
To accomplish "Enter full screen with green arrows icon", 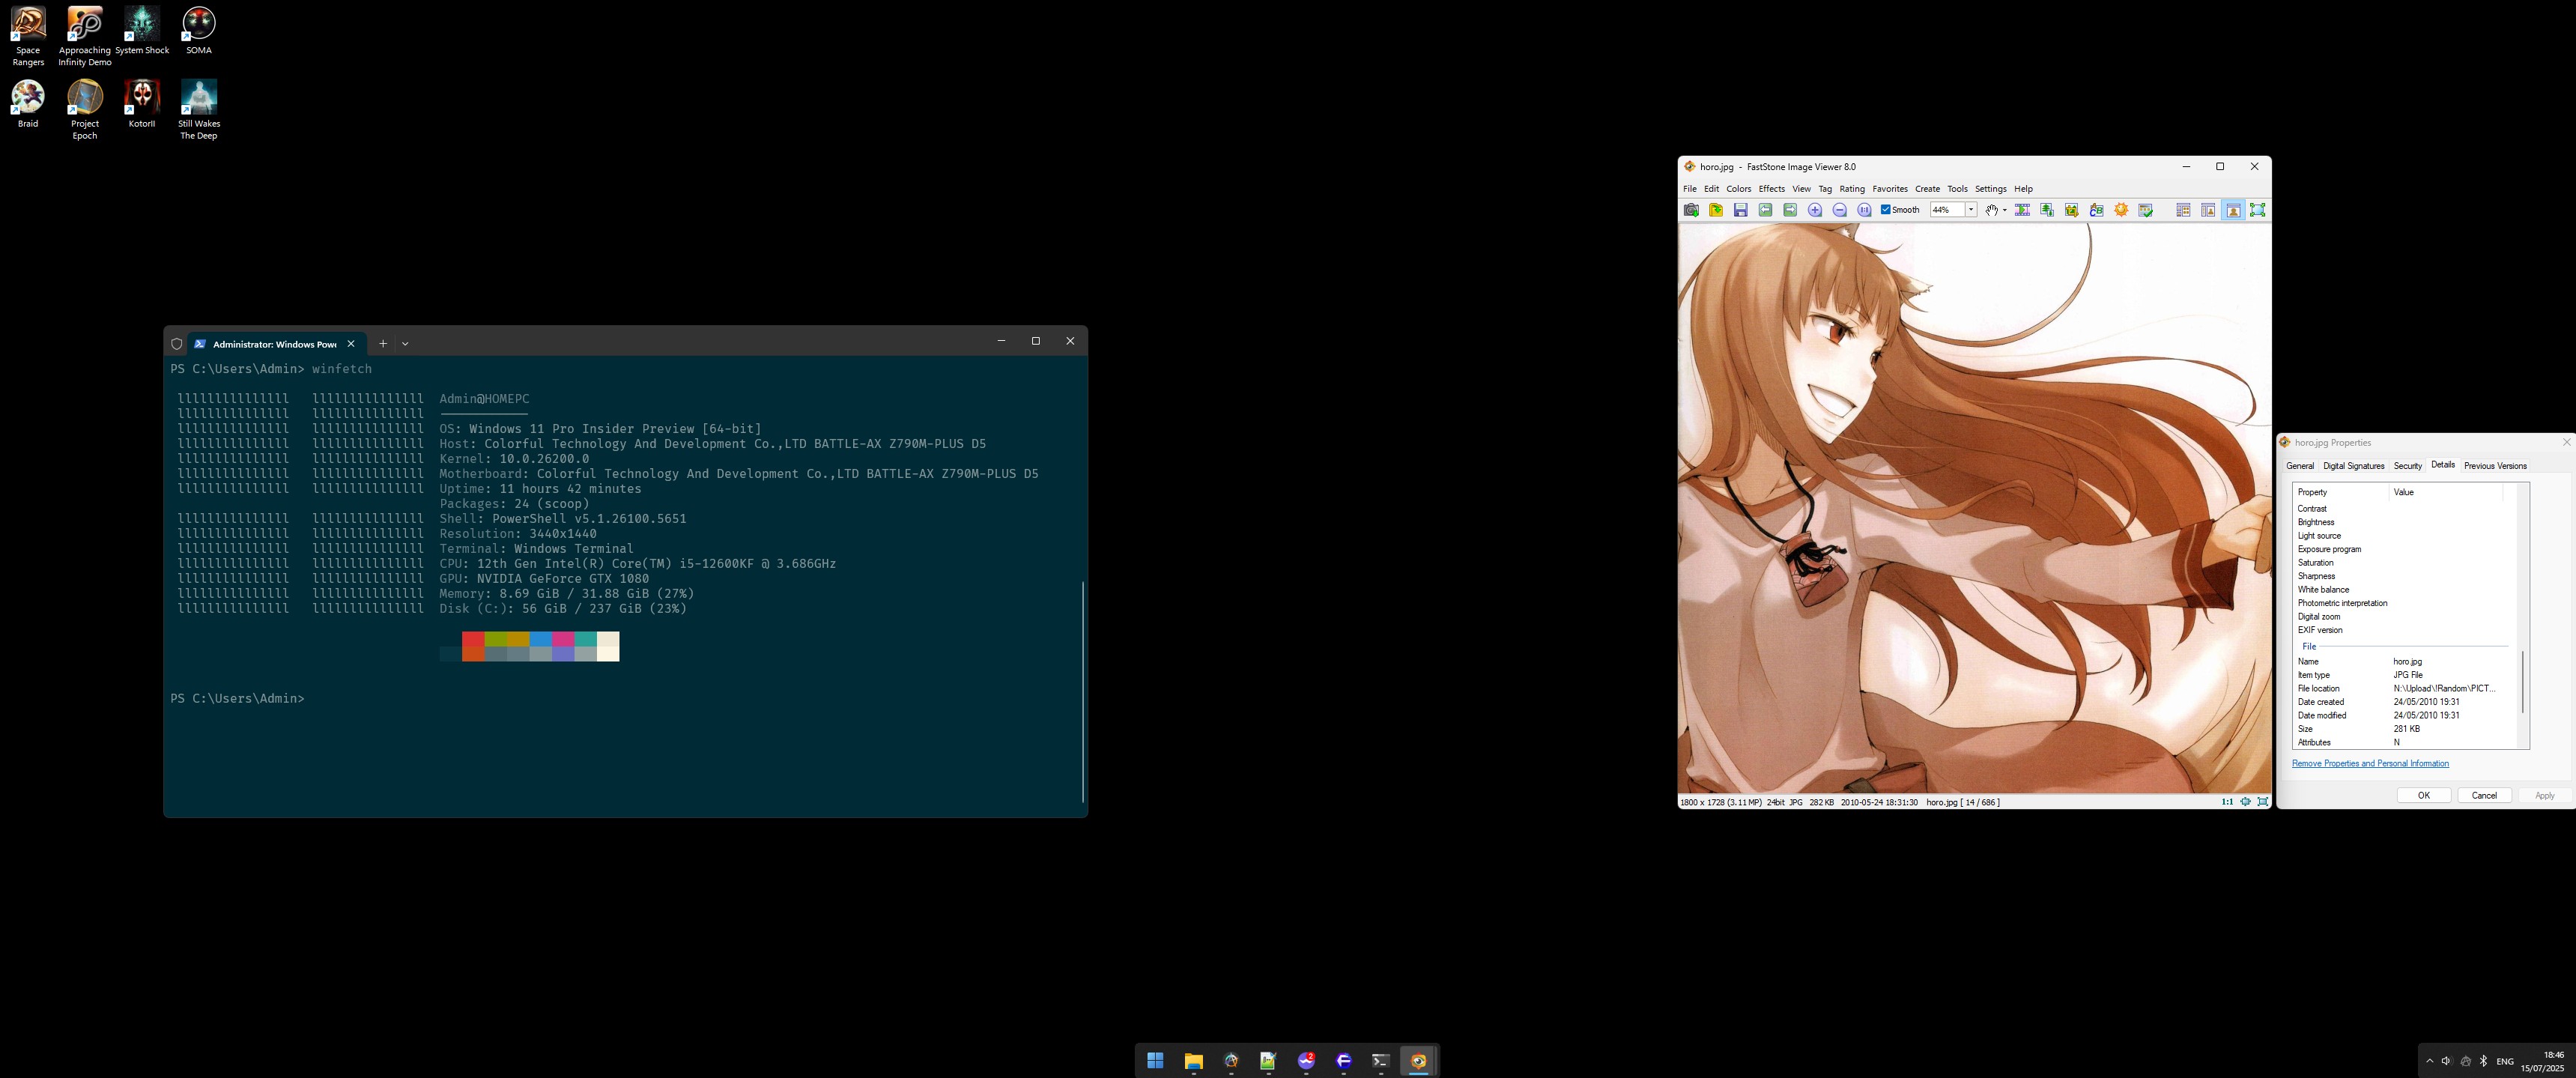I will tap(2258, 210).
